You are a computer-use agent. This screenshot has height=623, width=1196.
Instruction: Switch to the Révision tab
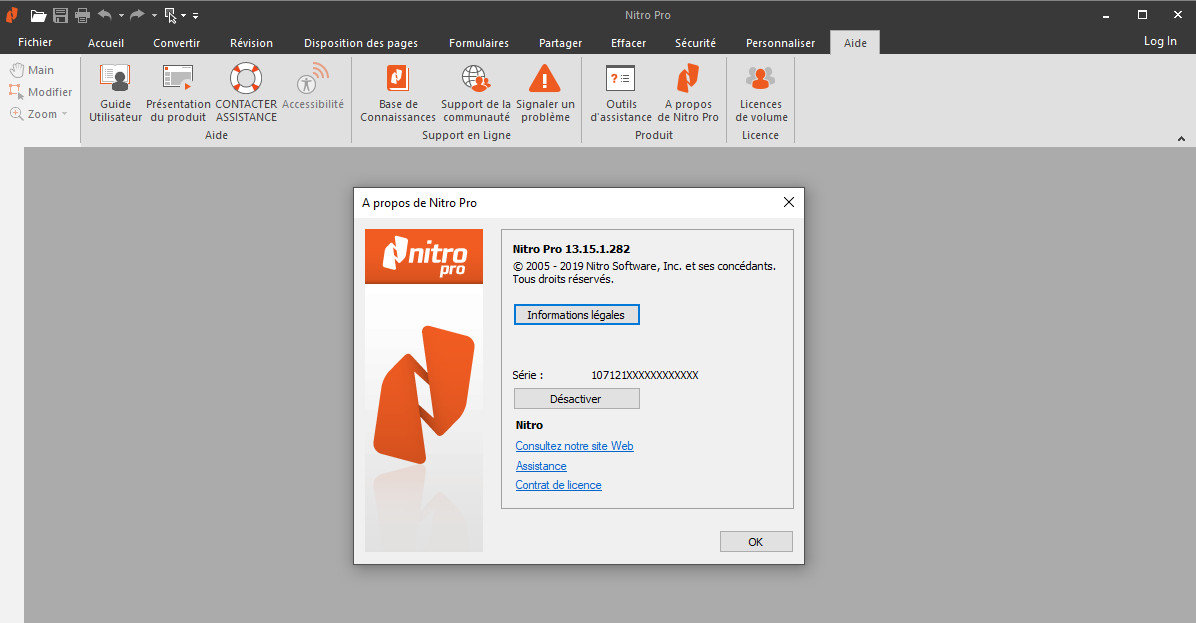point(252,43)
